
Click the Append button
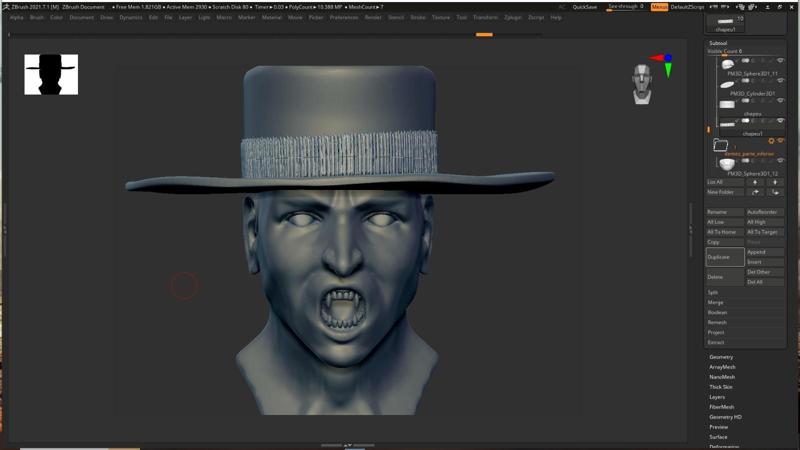765,252
